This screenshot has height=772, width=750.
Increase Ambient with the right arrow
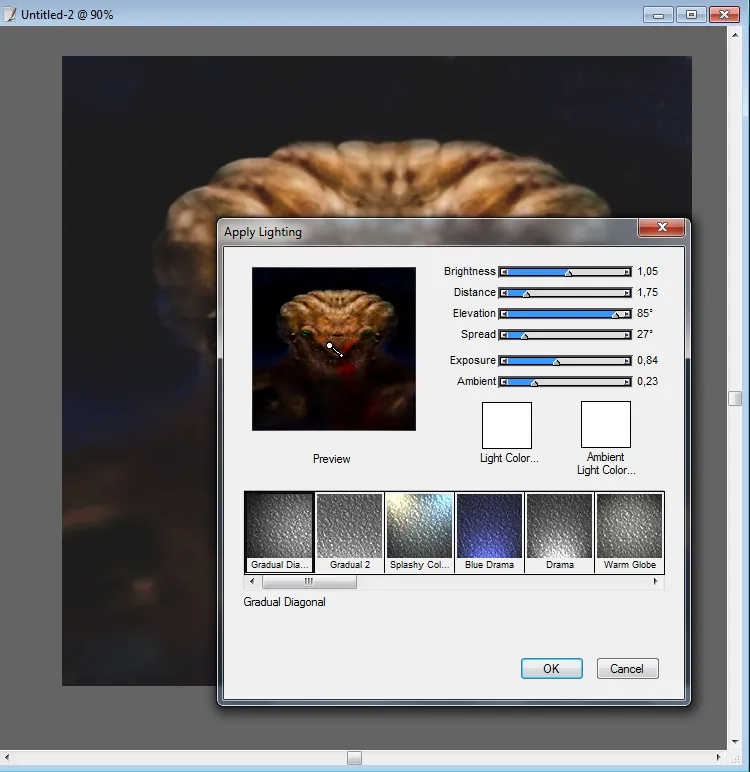[627, 382]
